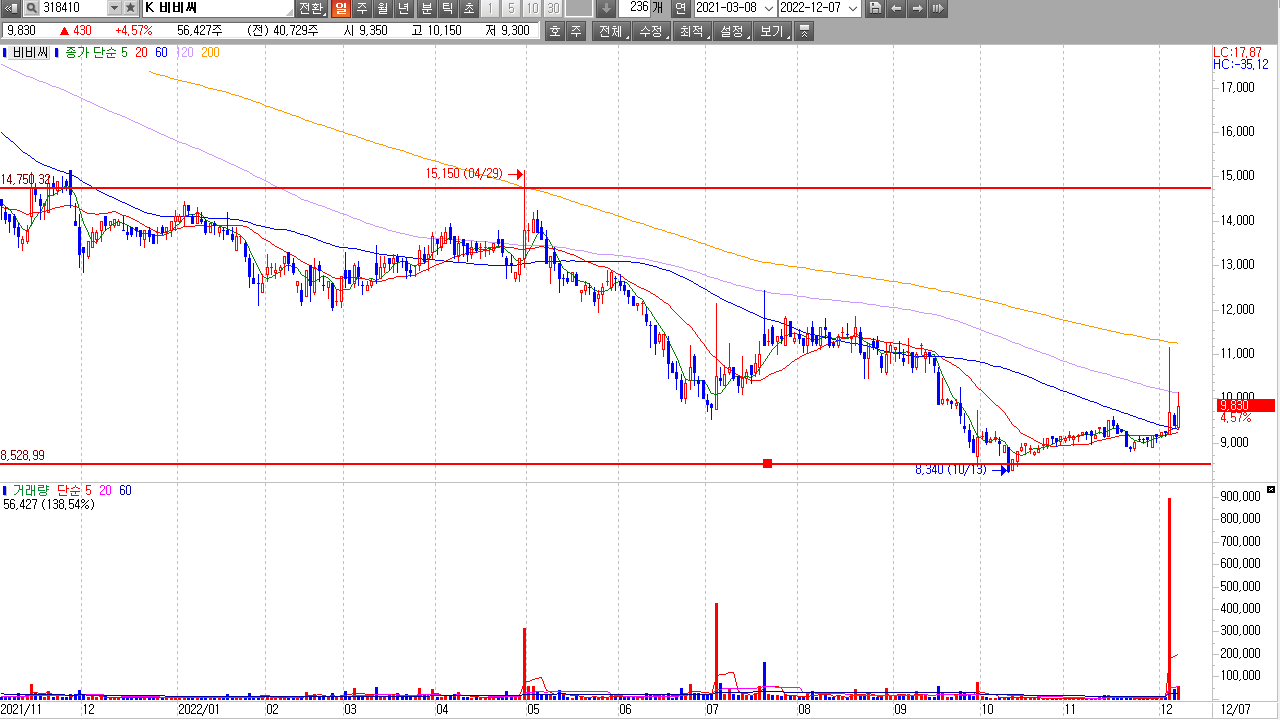This screenshot has height=720, width=1280.
Task: Select interval preset 30
Action: point(553,8)
